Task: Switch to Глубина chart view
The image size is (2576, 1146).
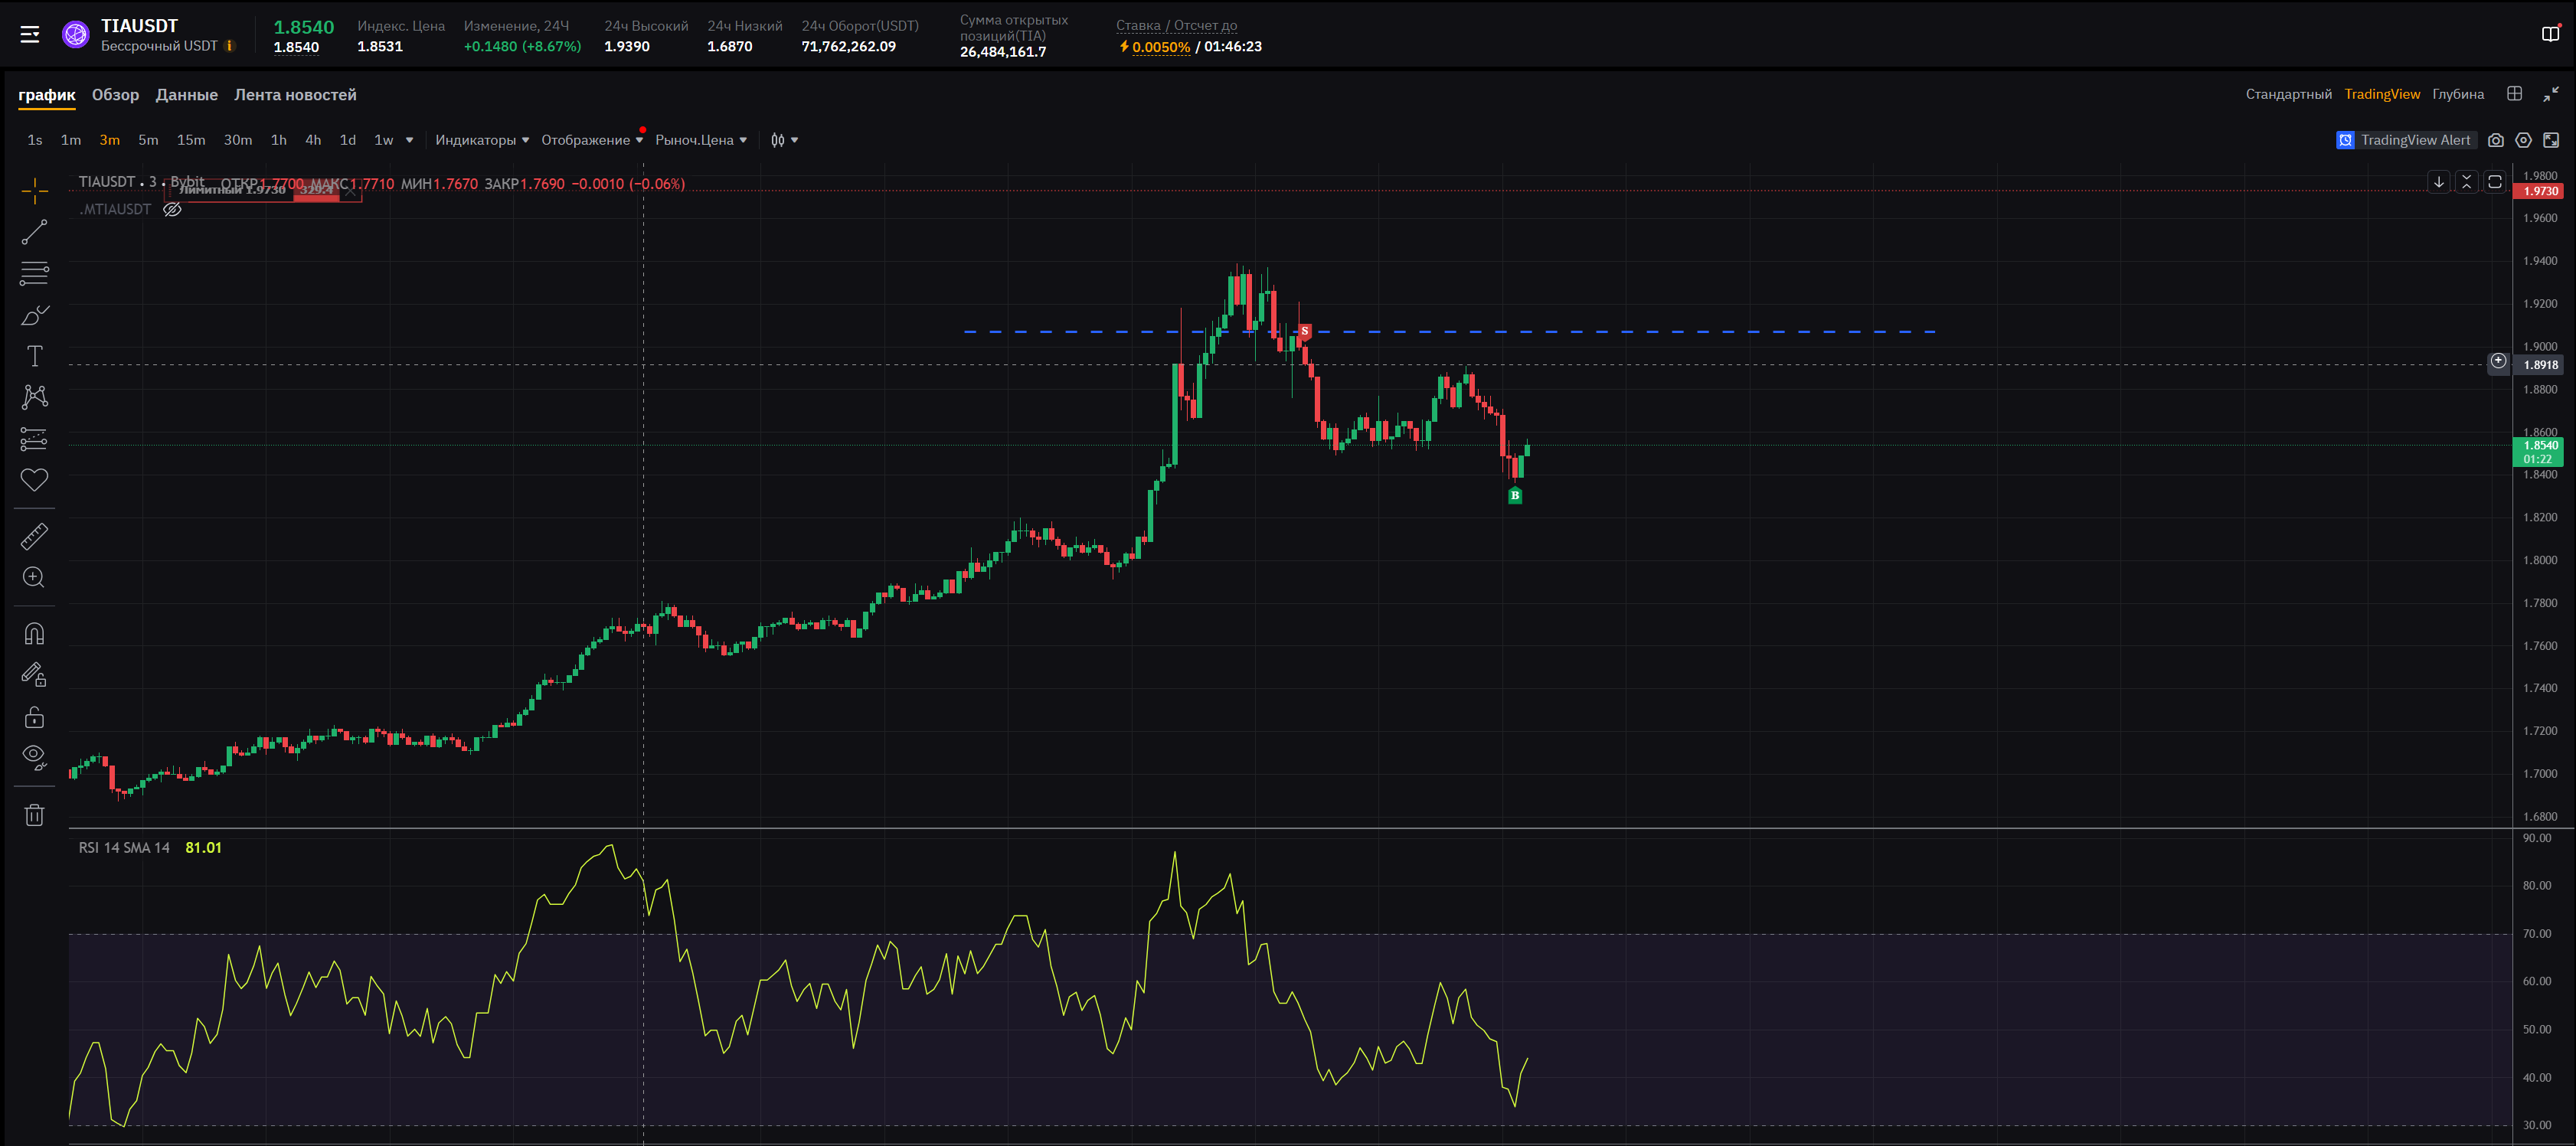Action: 2457,94
